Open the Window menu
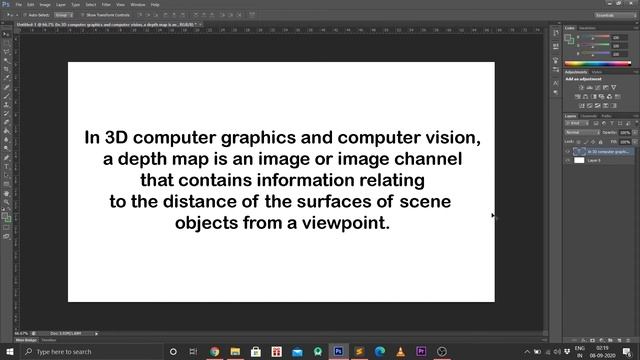640x360 pixels. coord(138,5)
